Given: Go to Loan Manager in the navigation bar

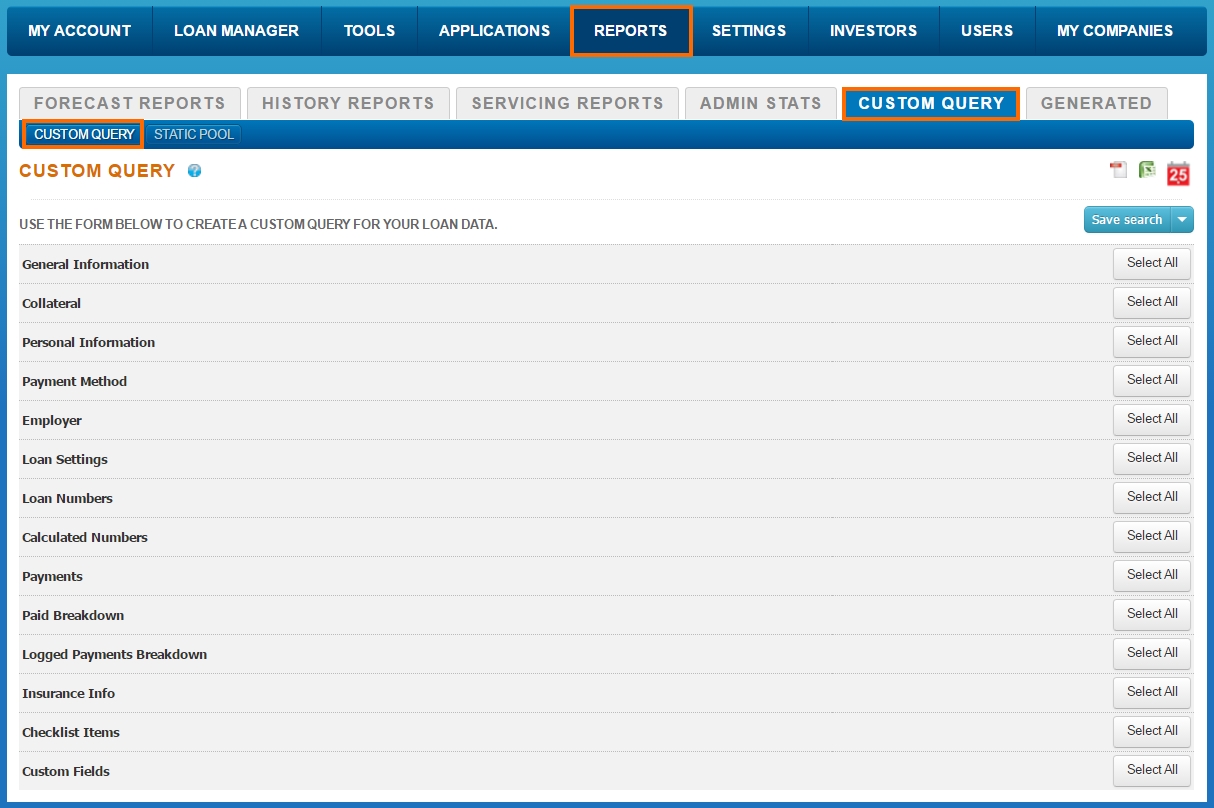Looking at the screenshot, I should click(237, 31).
